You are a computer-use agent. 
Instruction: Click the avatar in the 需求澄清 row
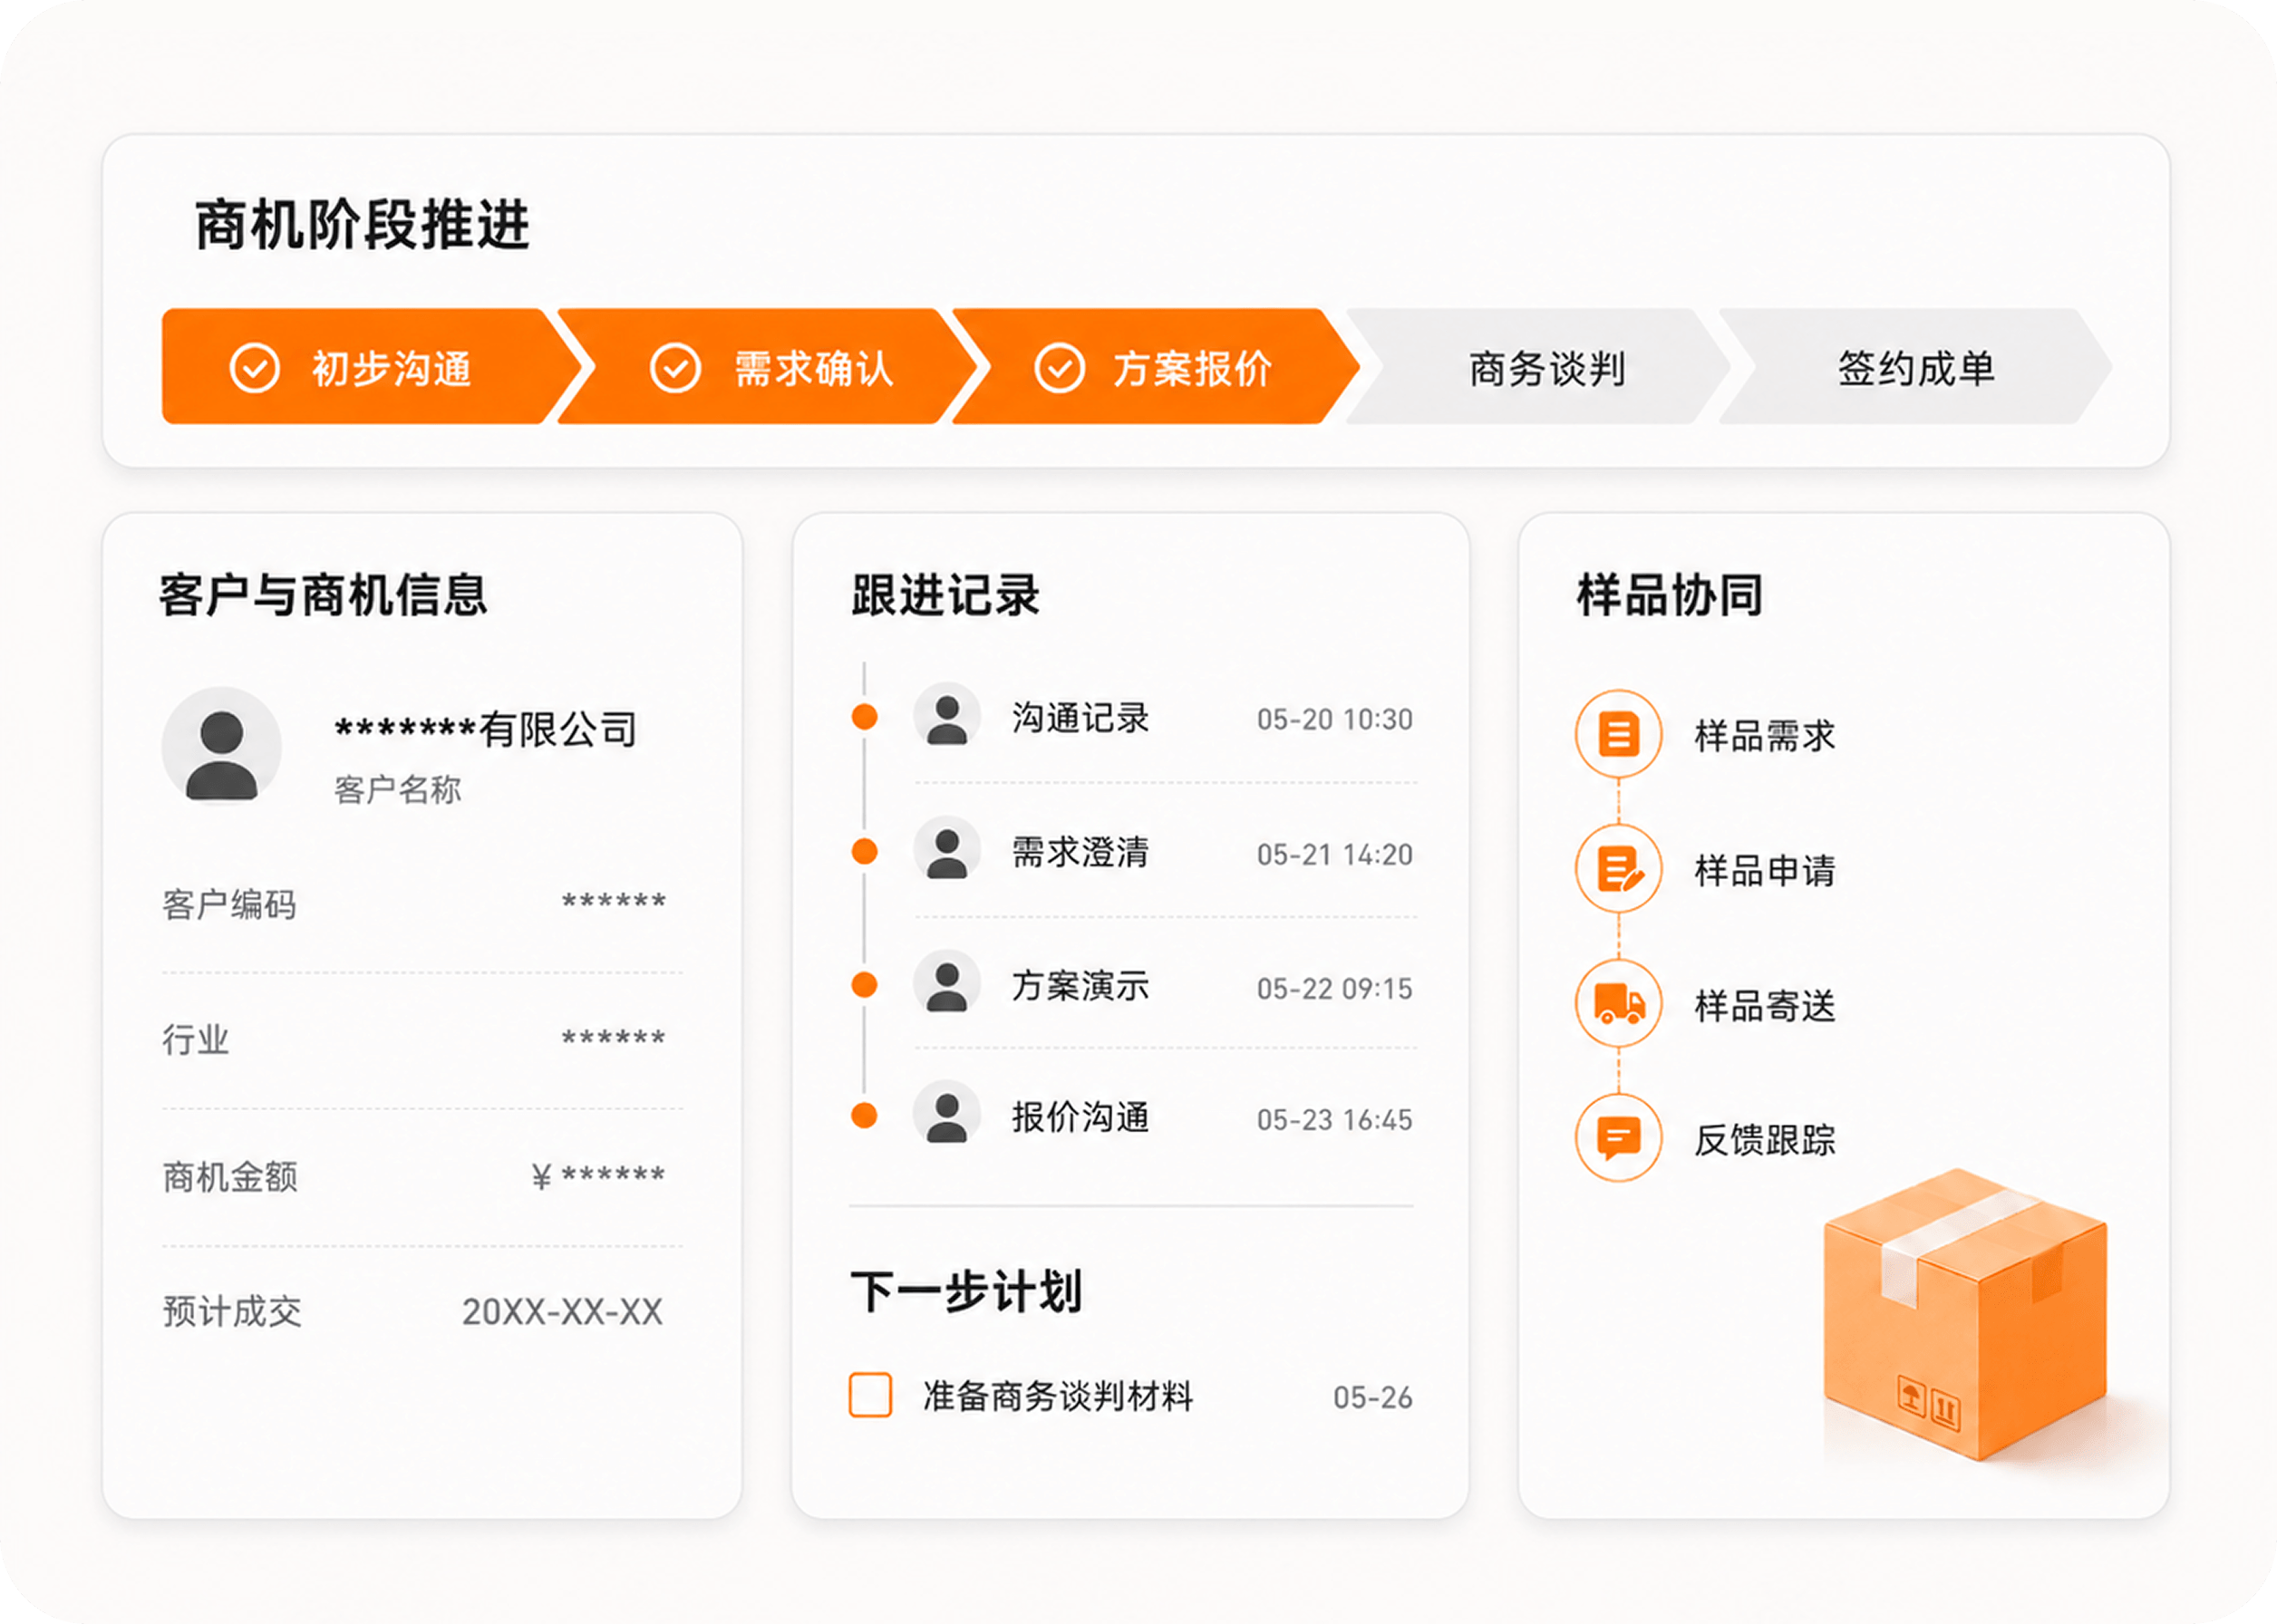pyautogui.click(x=946, y=850)
